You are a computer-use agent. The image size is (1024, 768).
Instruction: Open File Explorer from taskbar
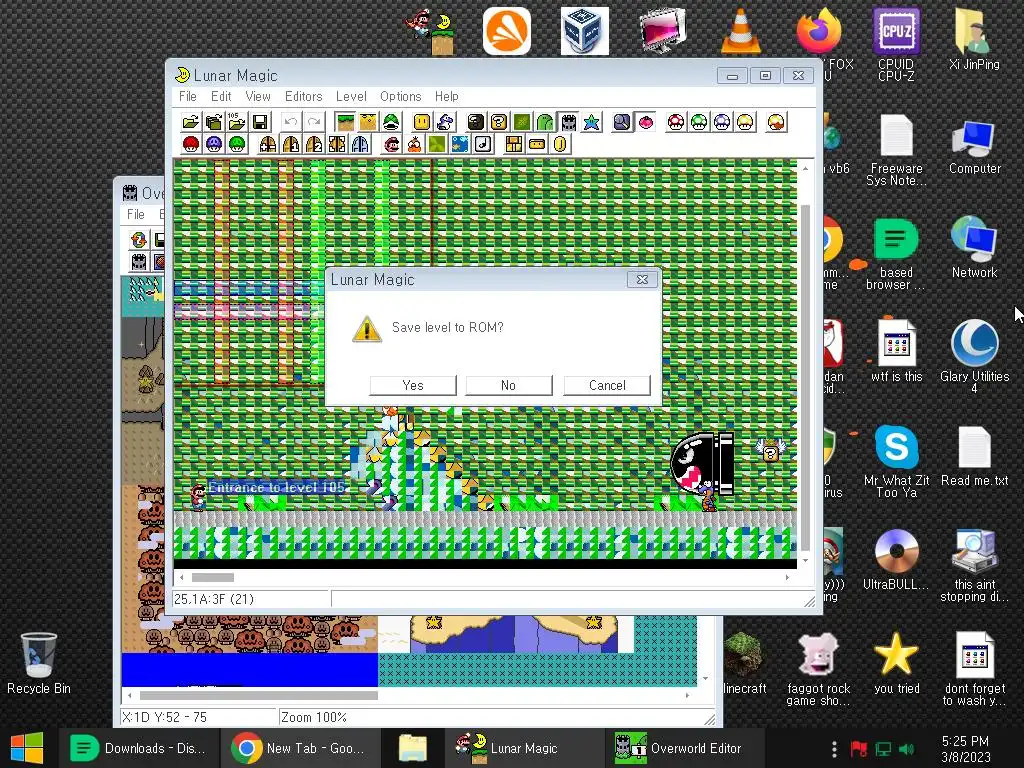[412, 748]
